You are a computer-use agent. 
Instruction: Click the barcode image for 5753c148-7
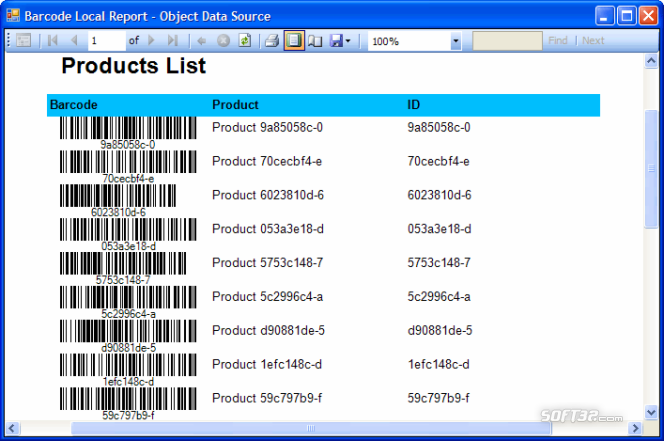(x=123, y=263)
